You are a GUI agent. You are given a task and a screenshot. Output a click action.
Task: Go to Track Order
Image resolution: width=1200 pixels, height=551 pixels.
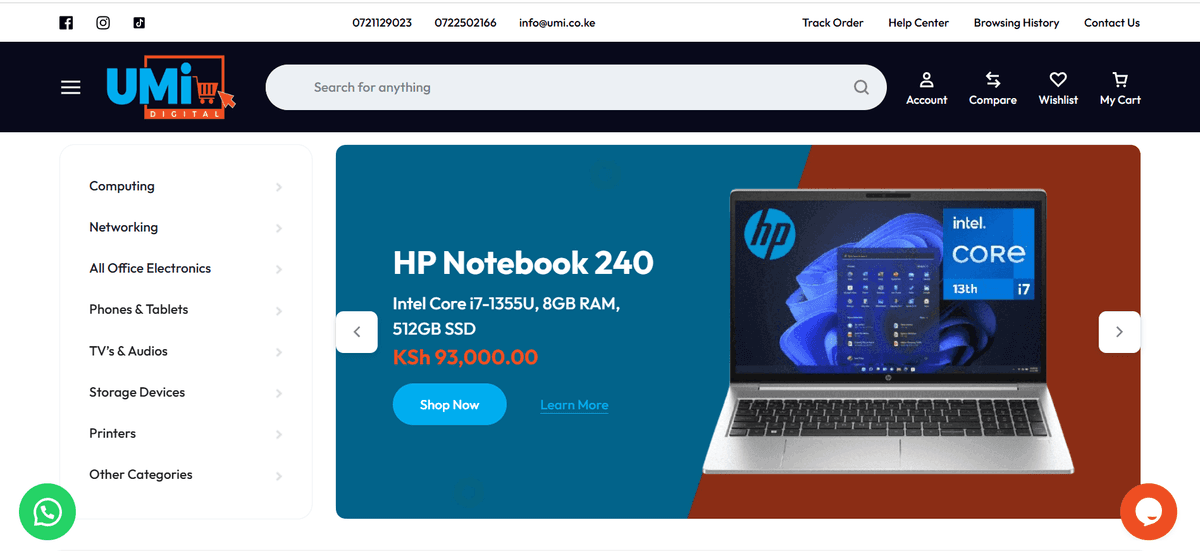coord(832,23)
